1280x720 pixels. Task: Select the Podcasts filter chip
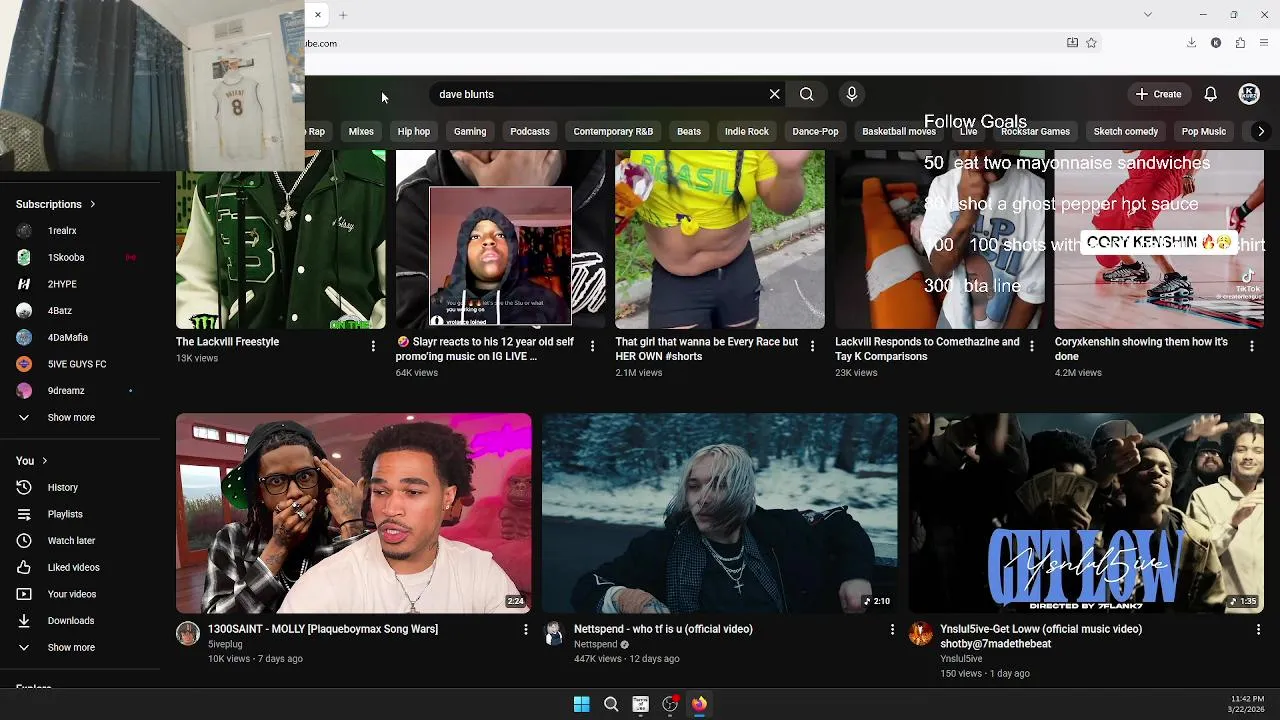[x=530, y=131]
